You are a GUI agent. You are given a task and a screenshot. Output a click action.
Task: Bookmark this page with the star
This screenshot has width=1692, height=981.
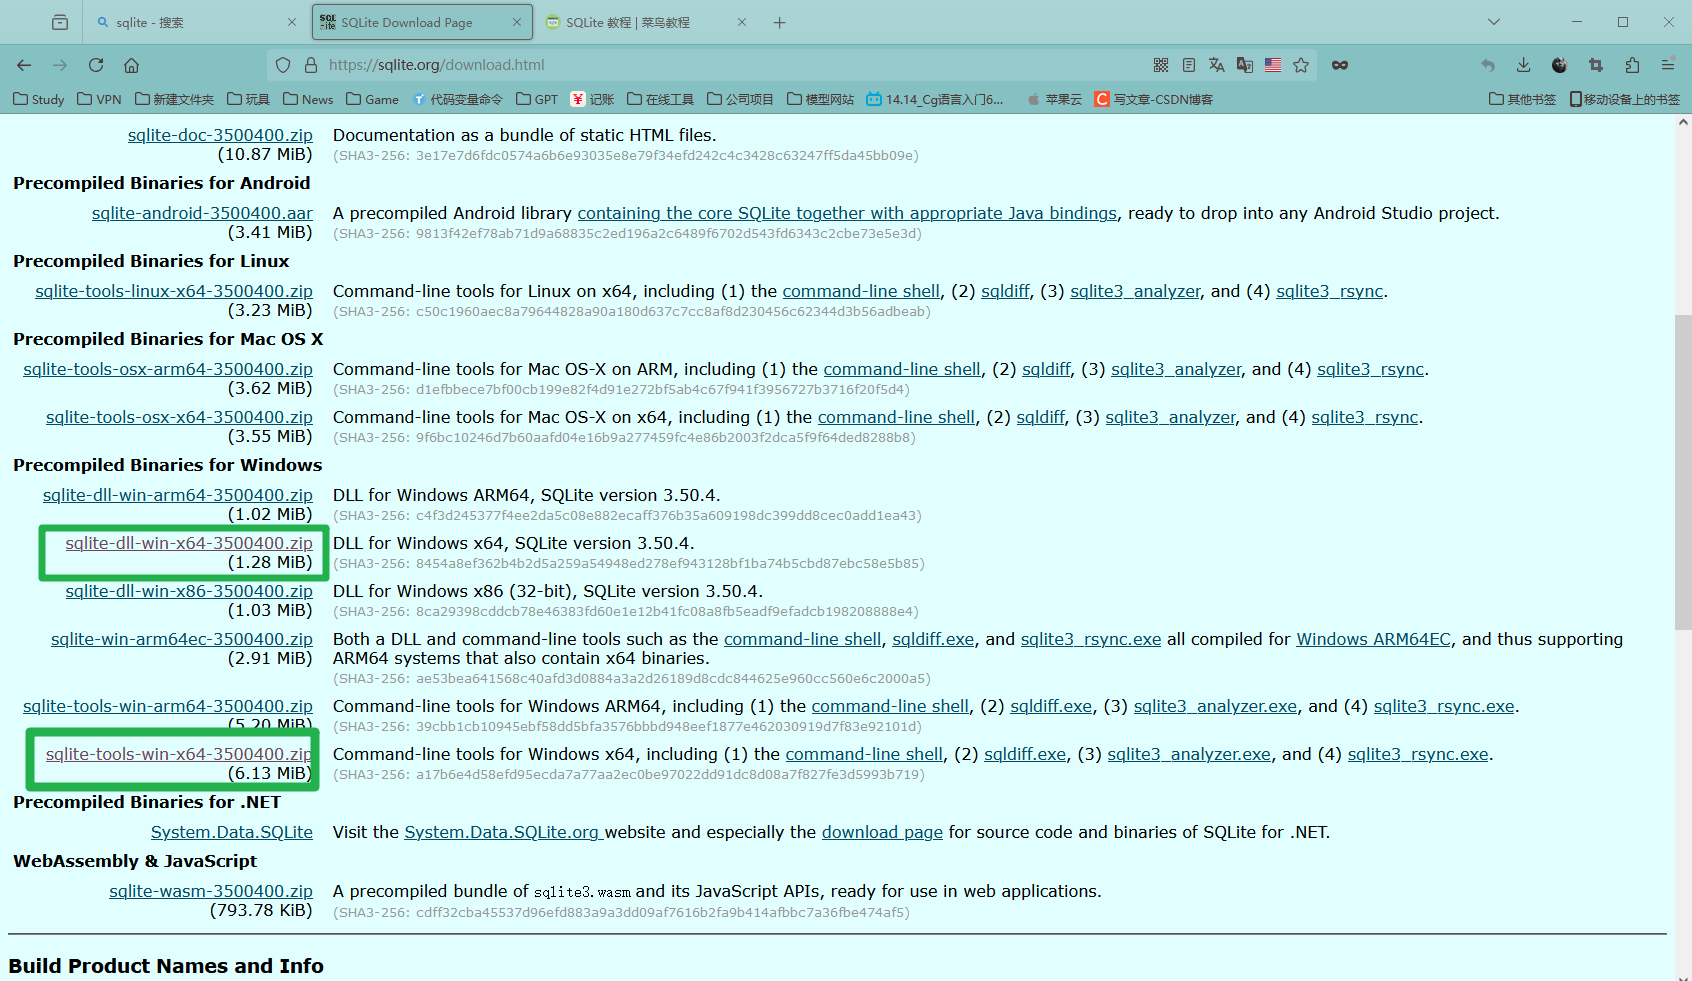(x=1301, y=65)
